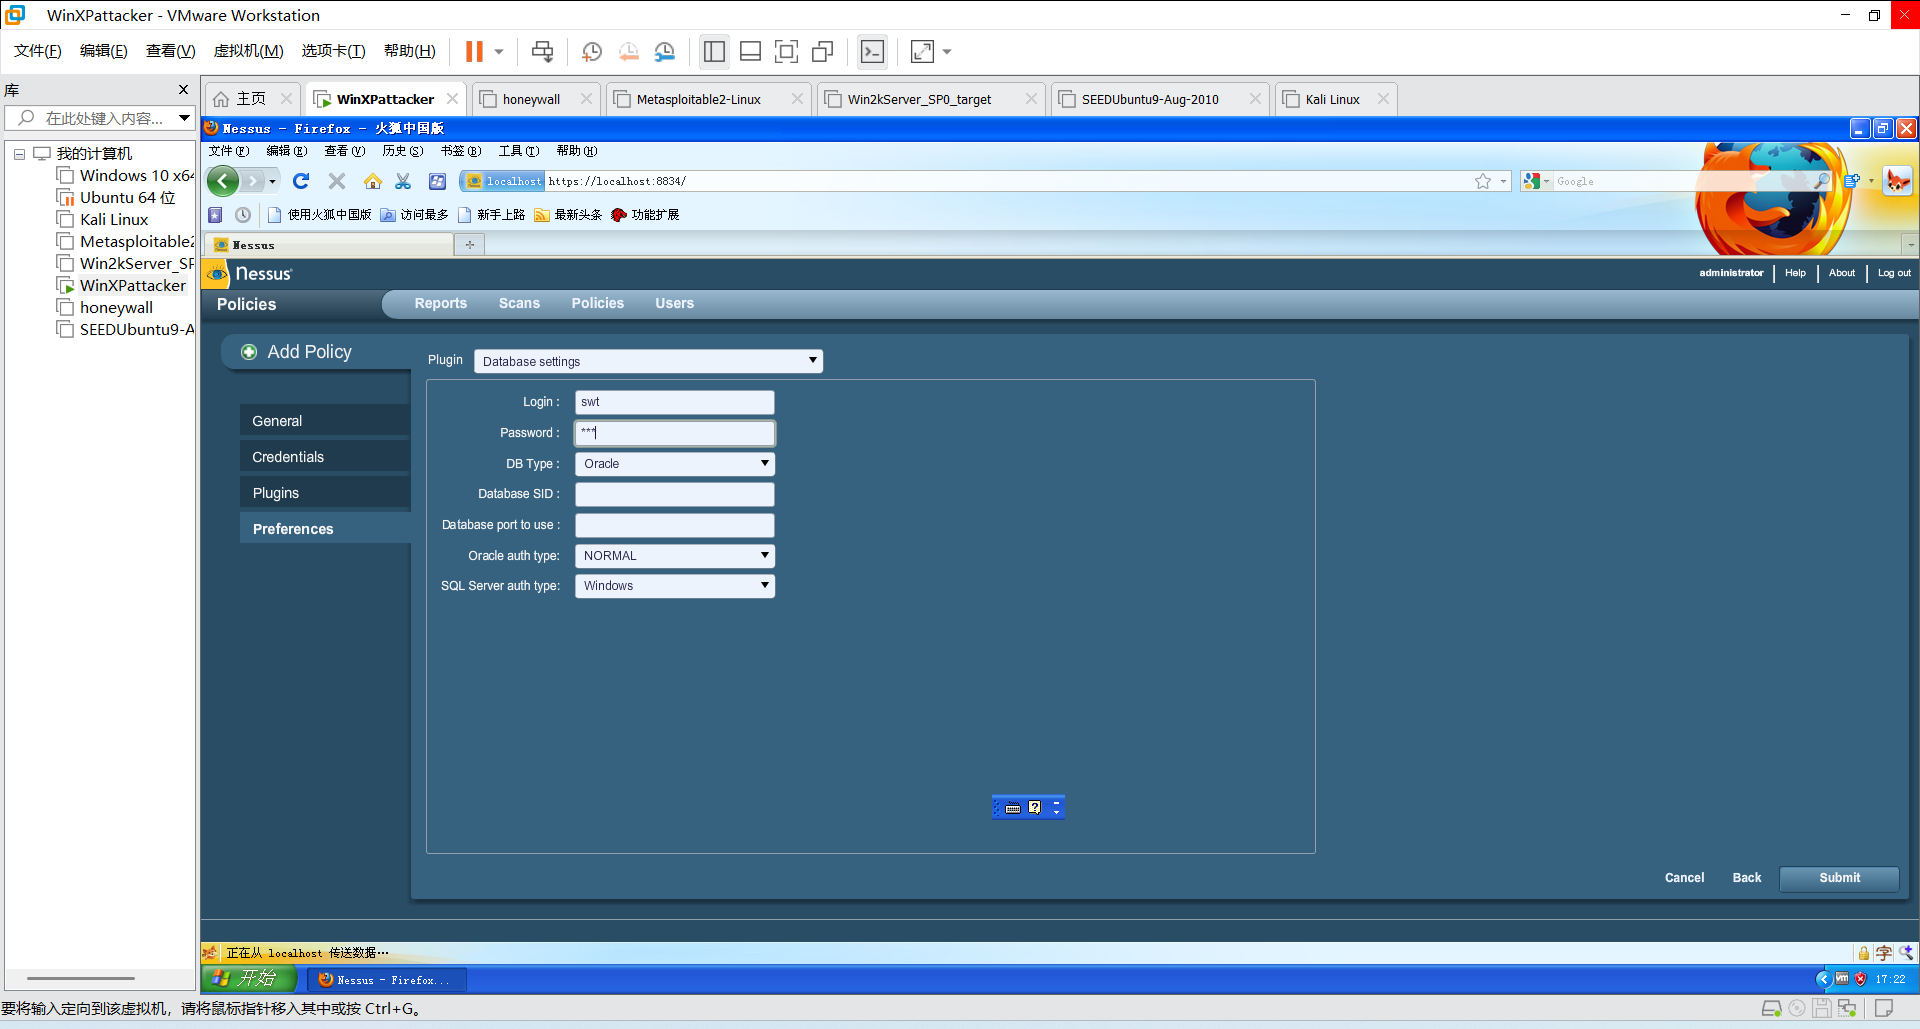Open the VMware console view icon
This screenshot has height=1029, width=1920.
click(x=873, y=51)
